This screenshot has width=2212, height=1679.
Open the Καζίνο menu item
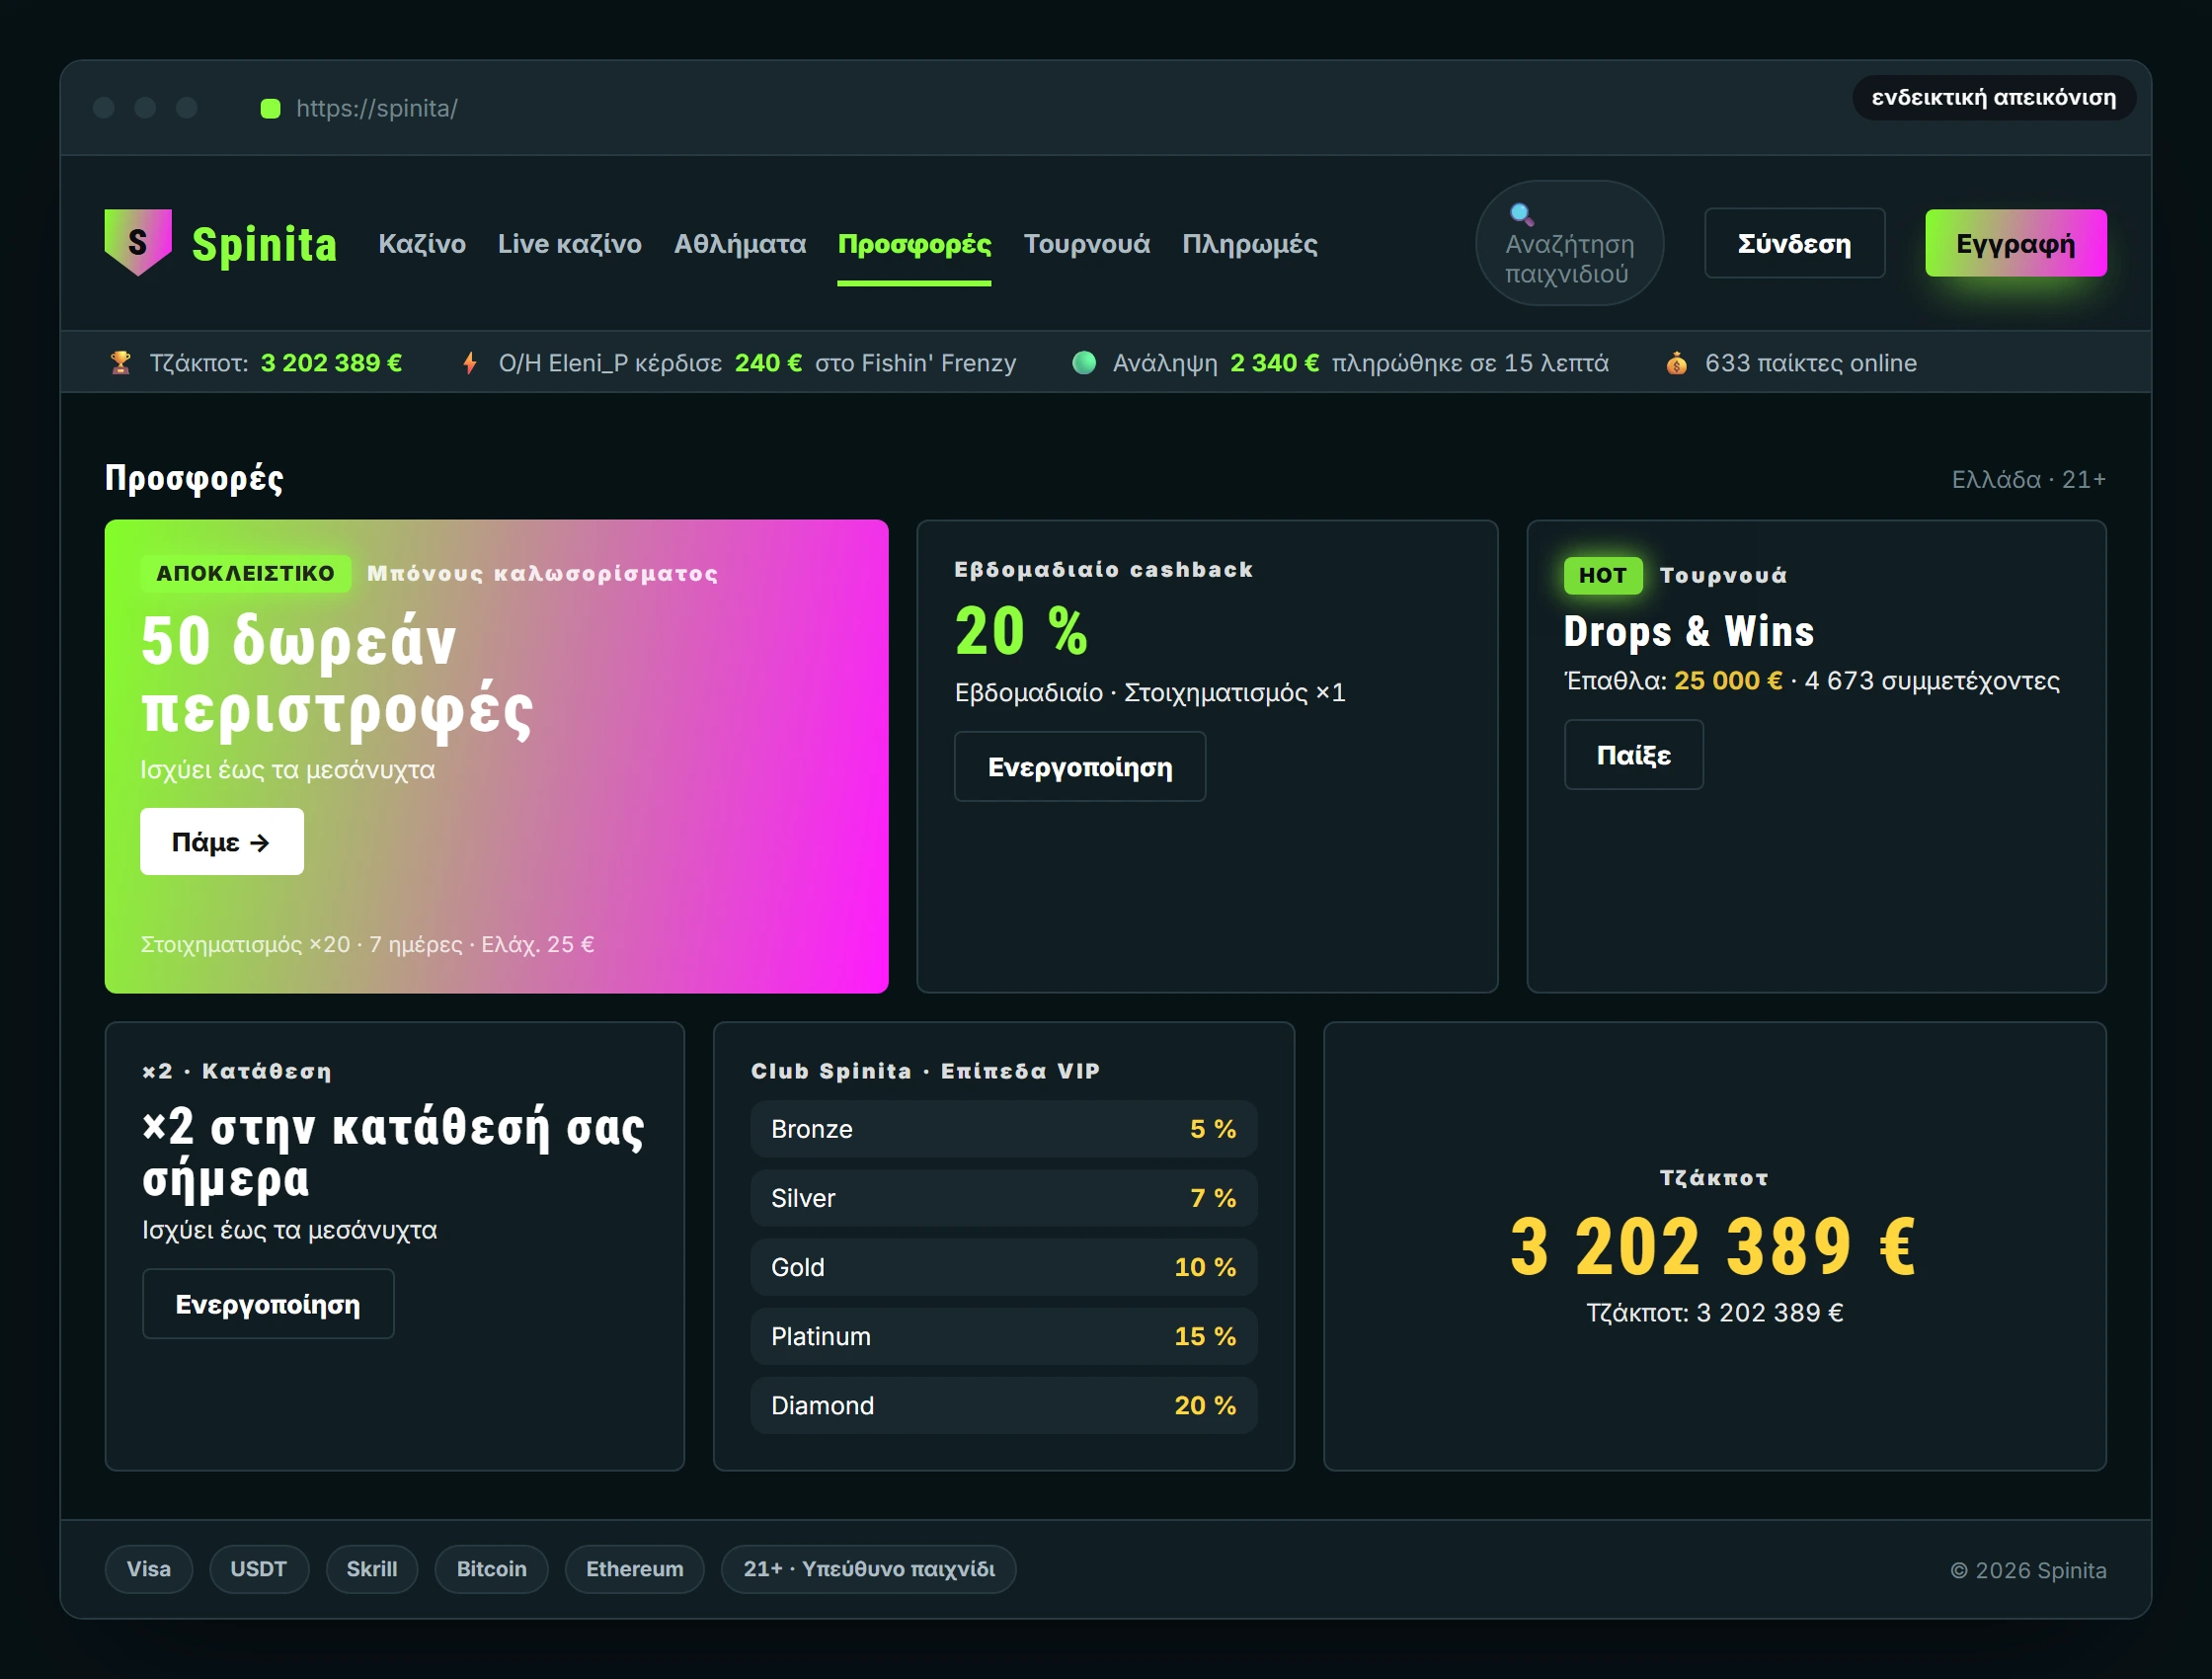point(422,244)
